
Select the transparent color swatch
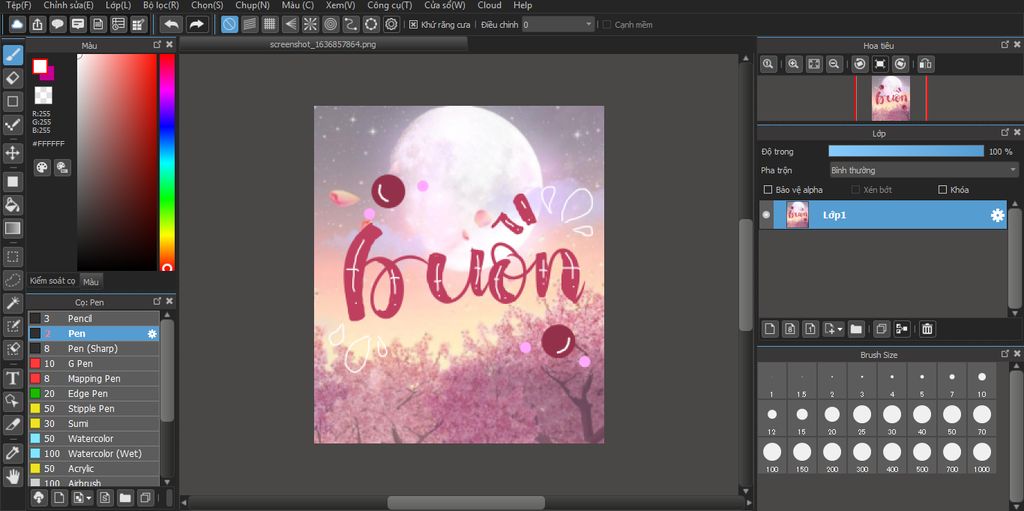coord(43,95)
